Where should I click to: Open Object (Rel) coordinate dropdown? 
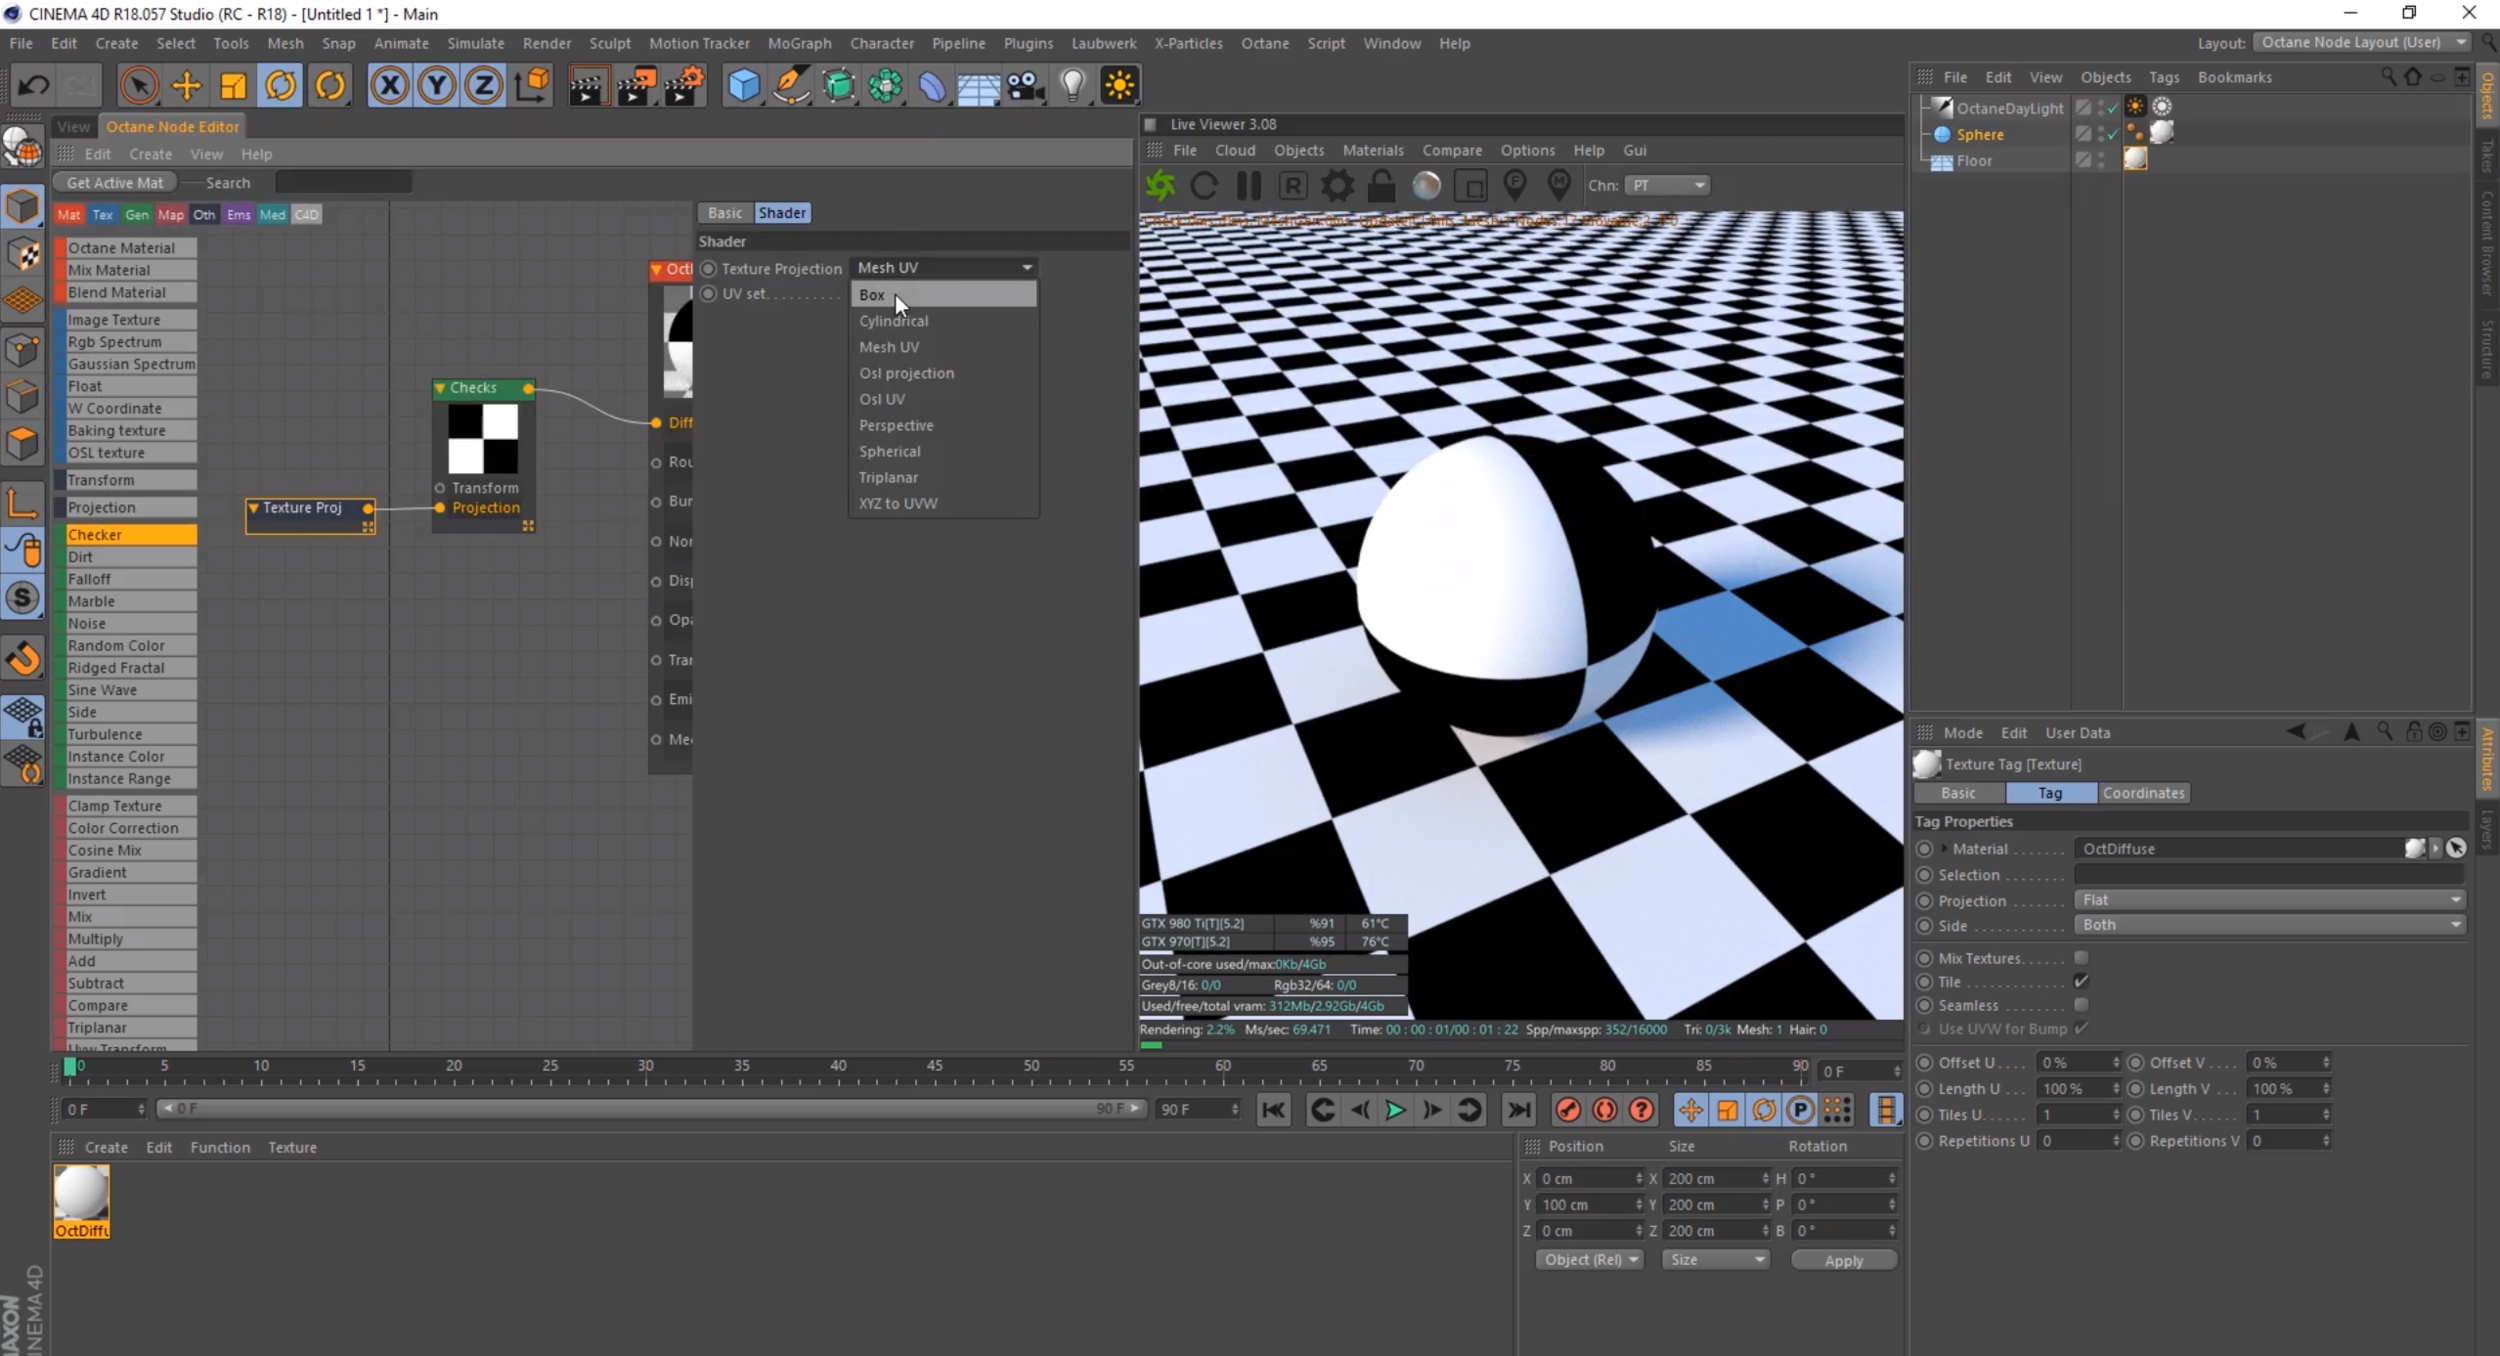click(x=1589, y=1260)
